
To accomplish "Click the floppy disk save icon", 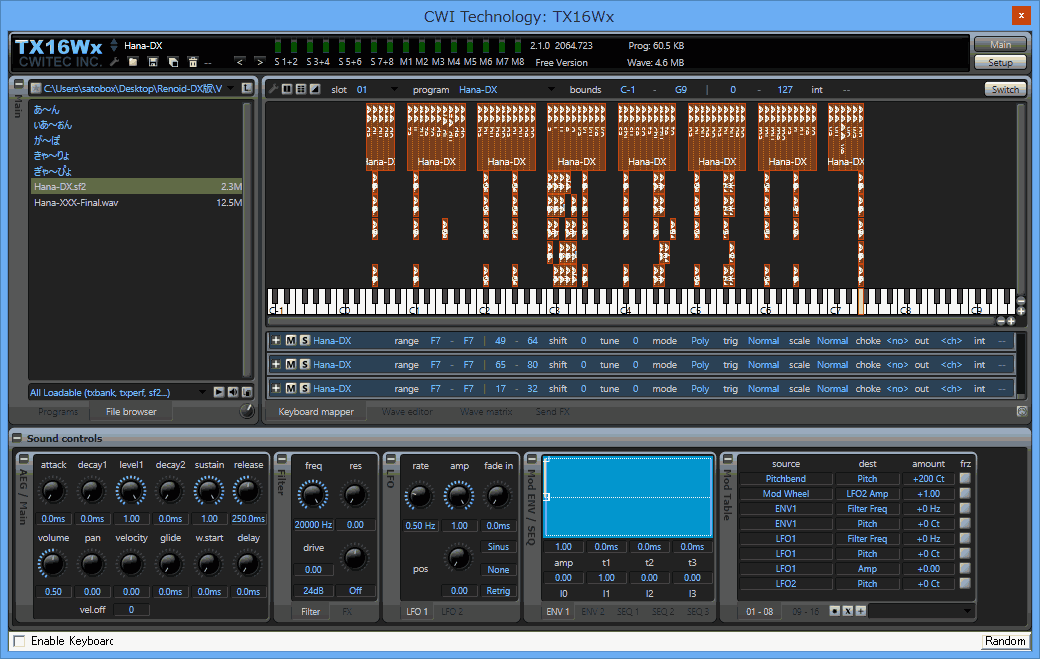I will pyautogui.click(x=153, y=62).
